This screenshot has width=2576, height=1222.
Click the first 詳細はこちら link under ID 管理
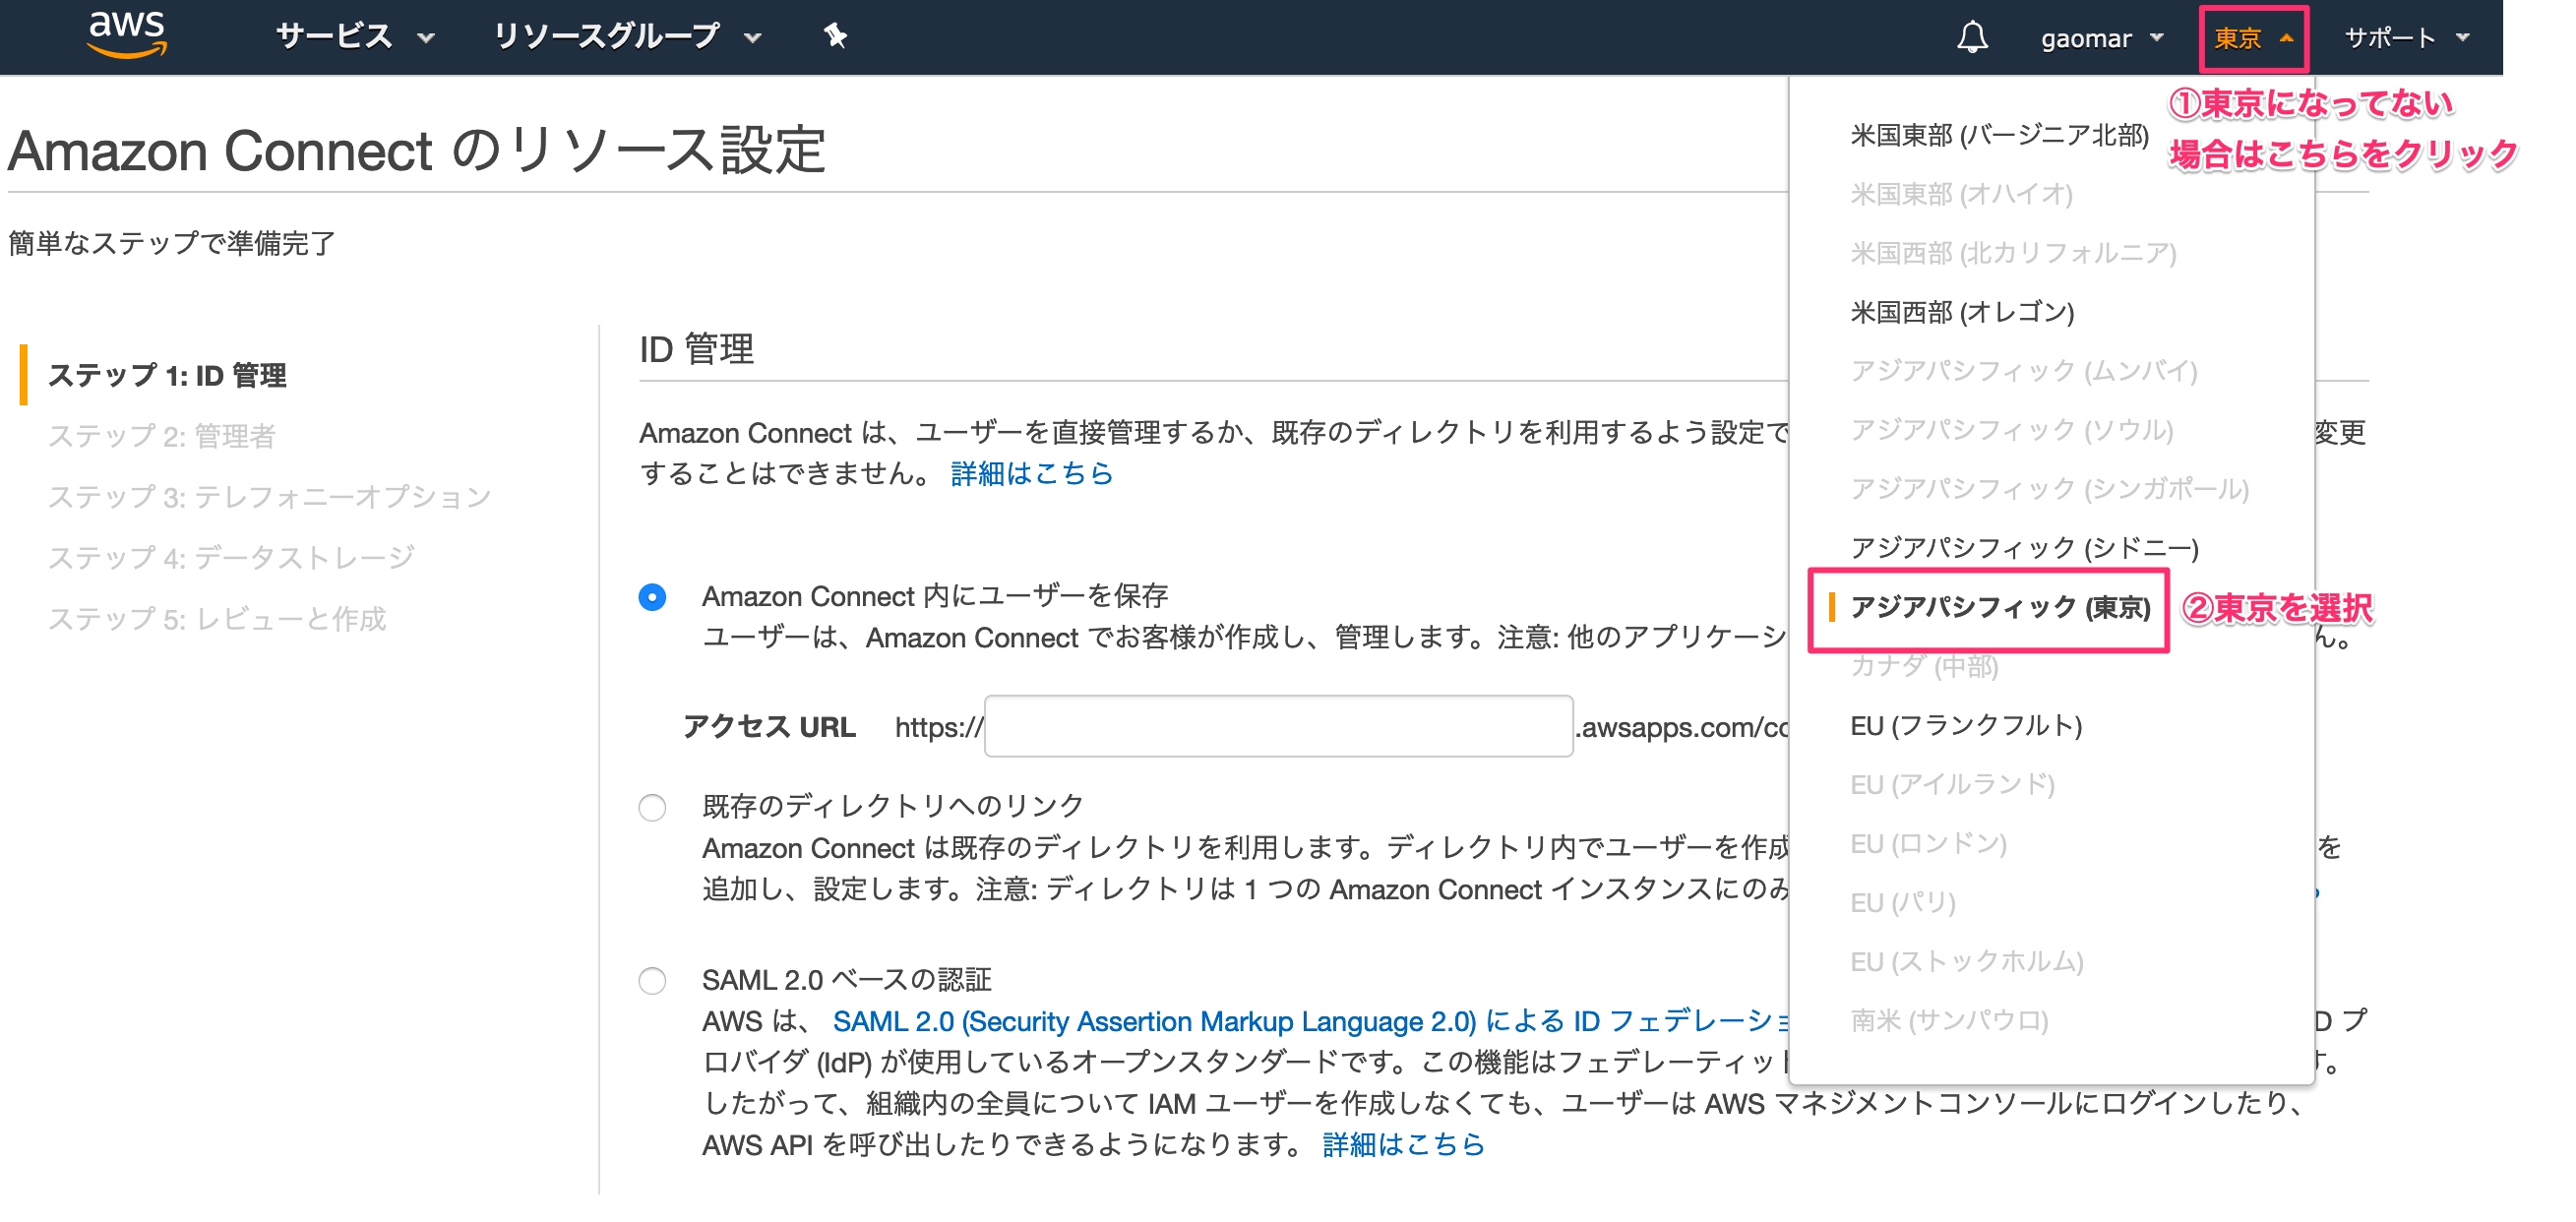pos(1031,473)
